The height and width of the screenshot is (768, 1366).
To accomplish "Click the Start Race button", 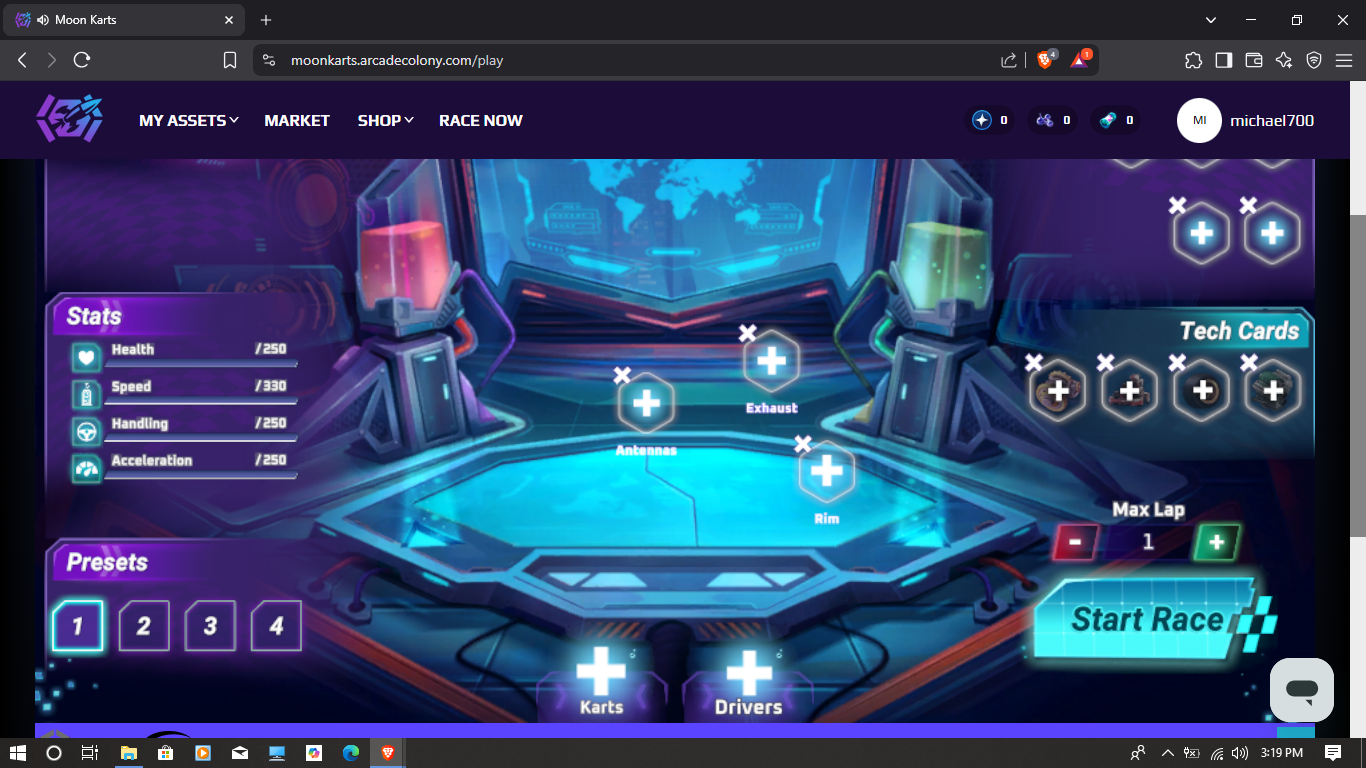I will click(x=1152, y=620).
